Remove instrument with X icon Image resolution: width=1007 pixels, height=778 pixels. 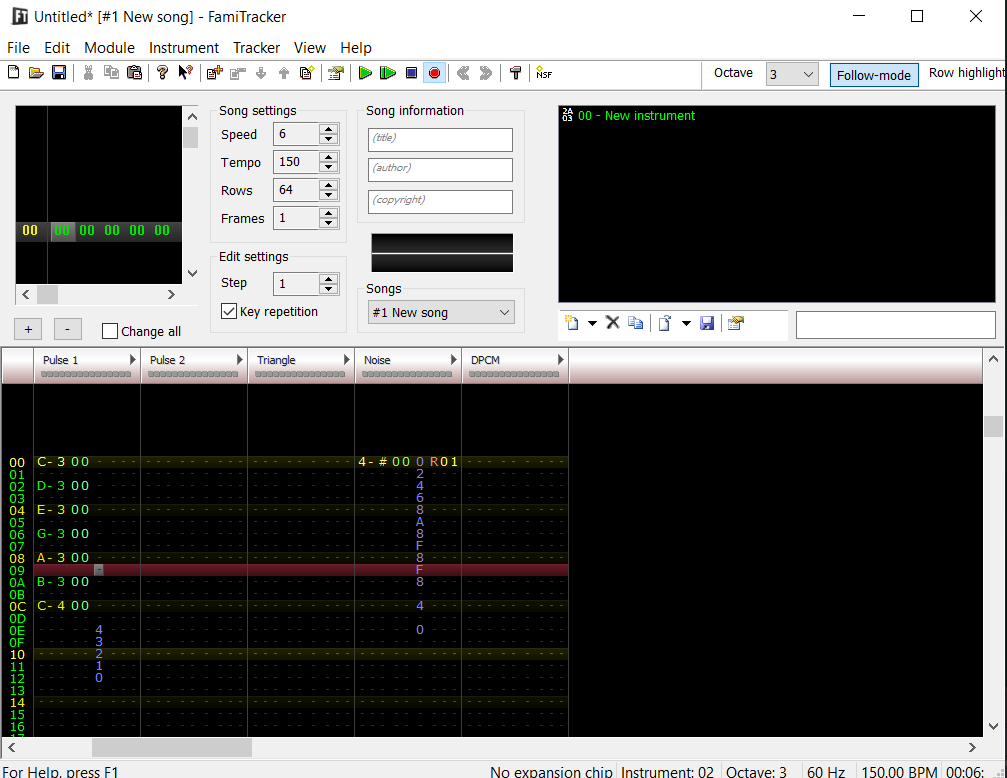613,323
